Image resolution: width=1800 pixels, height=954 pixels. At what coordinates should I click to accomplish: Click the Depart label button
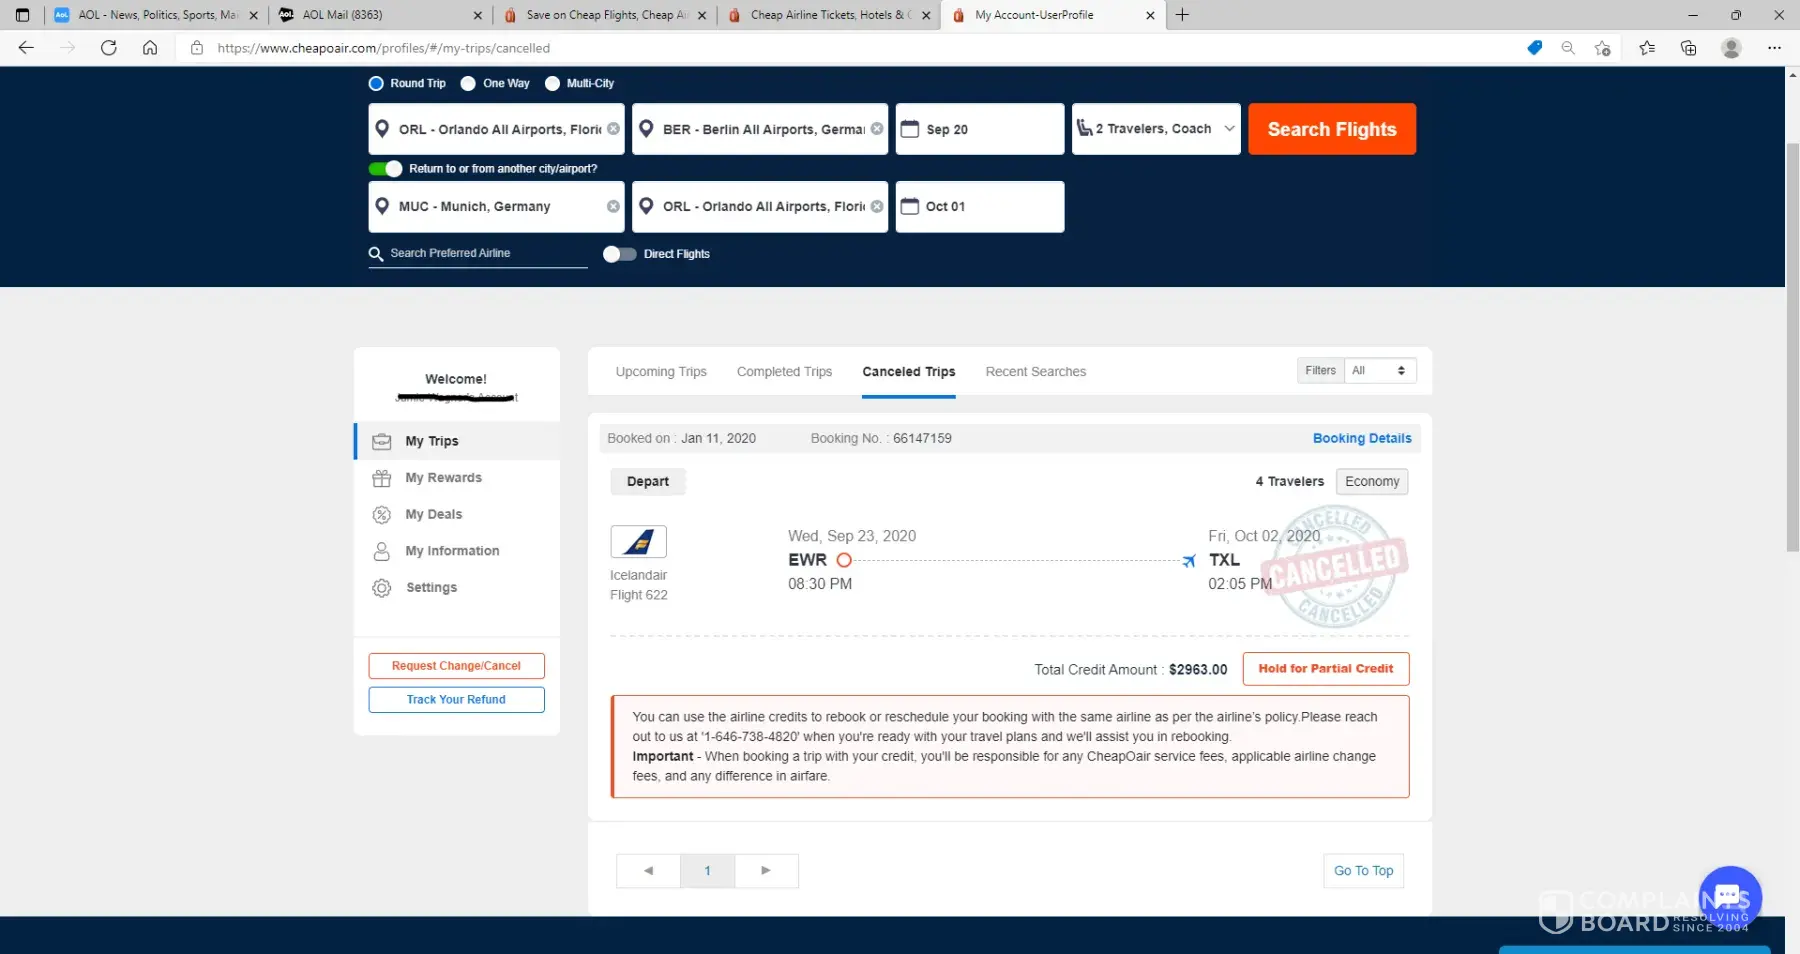click(x=648, y=482)
